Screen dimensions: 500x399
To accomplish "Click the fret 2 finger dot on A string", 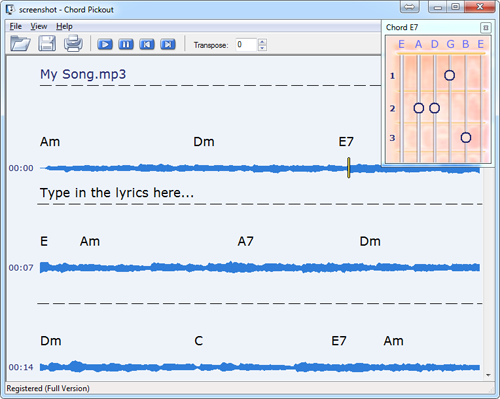I will 419,108.
